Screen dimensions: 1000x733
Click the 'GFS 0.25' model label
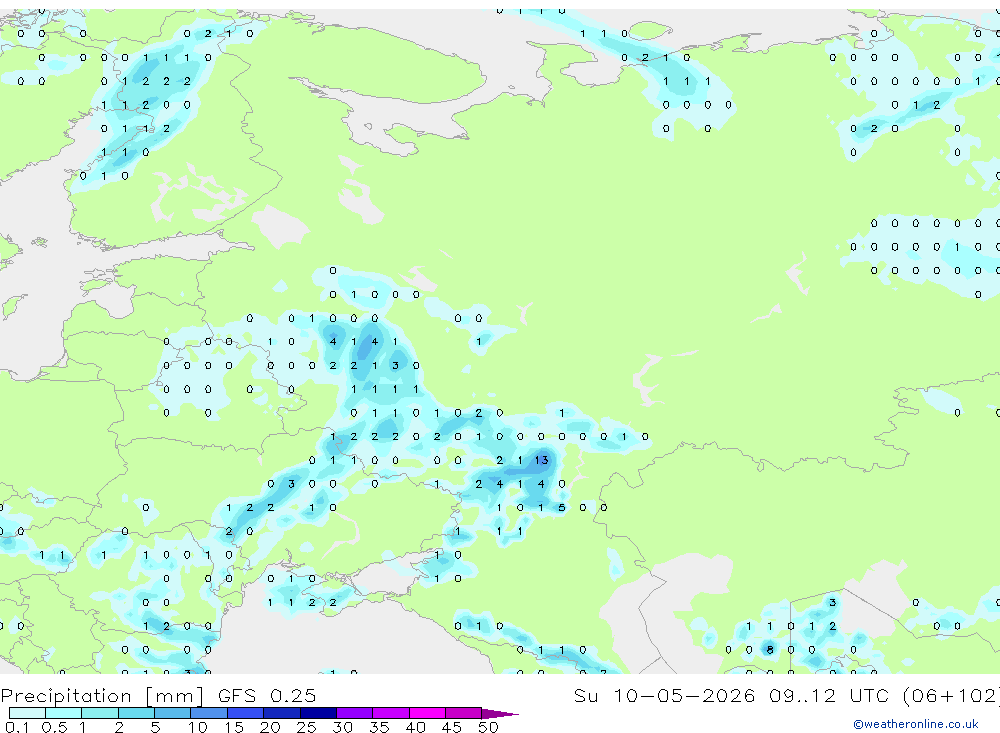coord(267,696)
